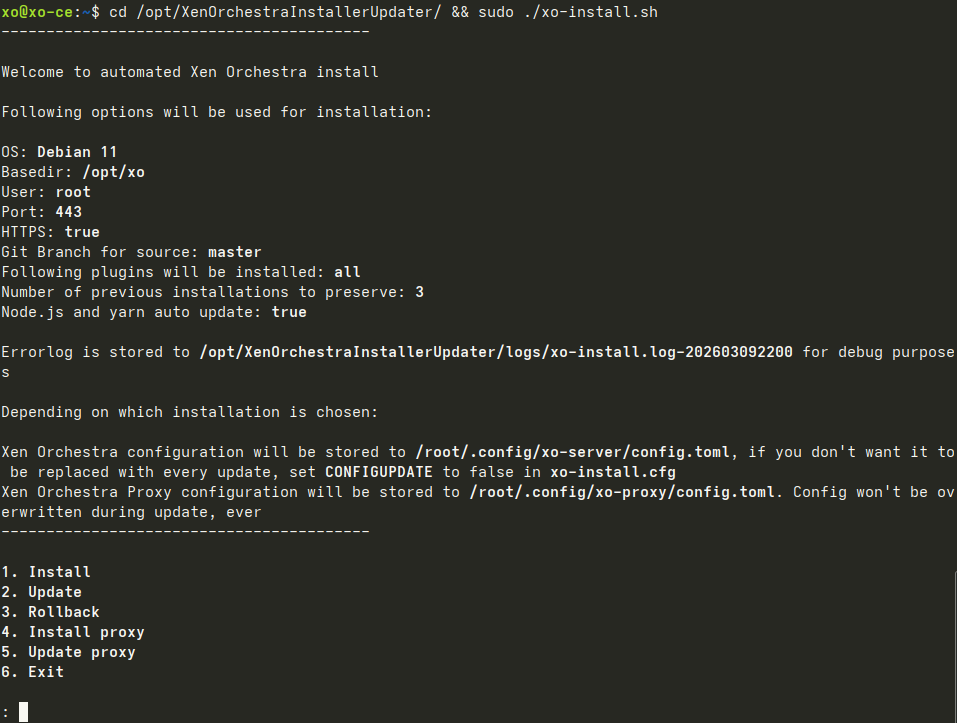The image size is (957, 723).
Task: Click the port value 443
Action: tap(69, 212)
